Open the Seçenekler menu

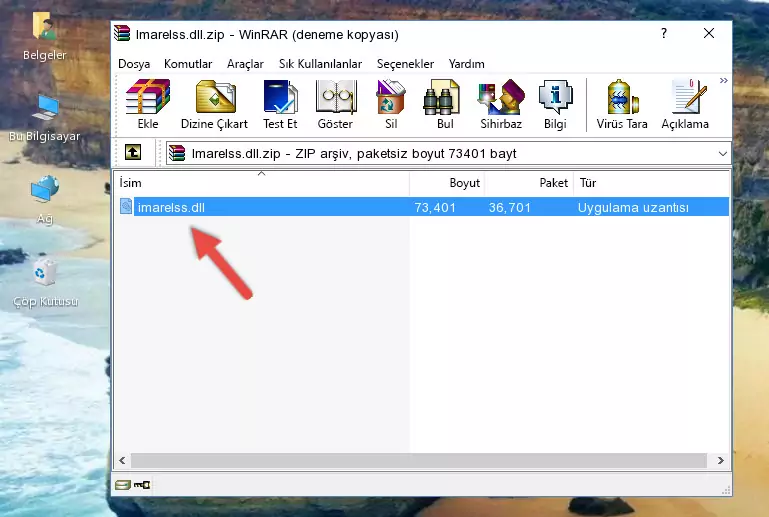pyautogui.click(x=405, y=64)
